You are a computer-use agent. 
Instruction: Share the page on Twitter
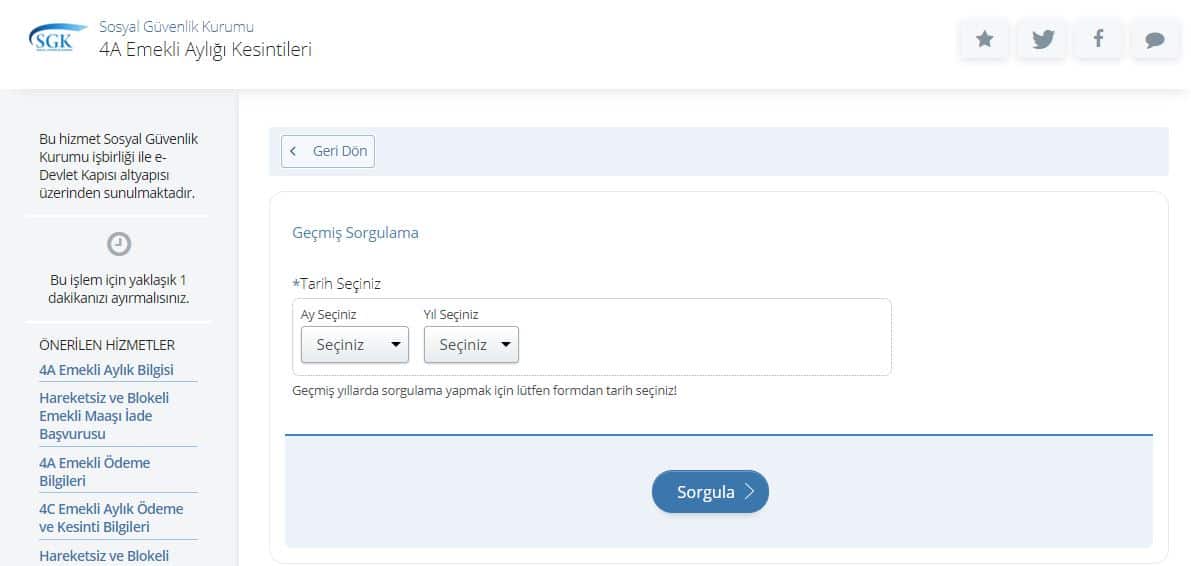coord(1043,39)
